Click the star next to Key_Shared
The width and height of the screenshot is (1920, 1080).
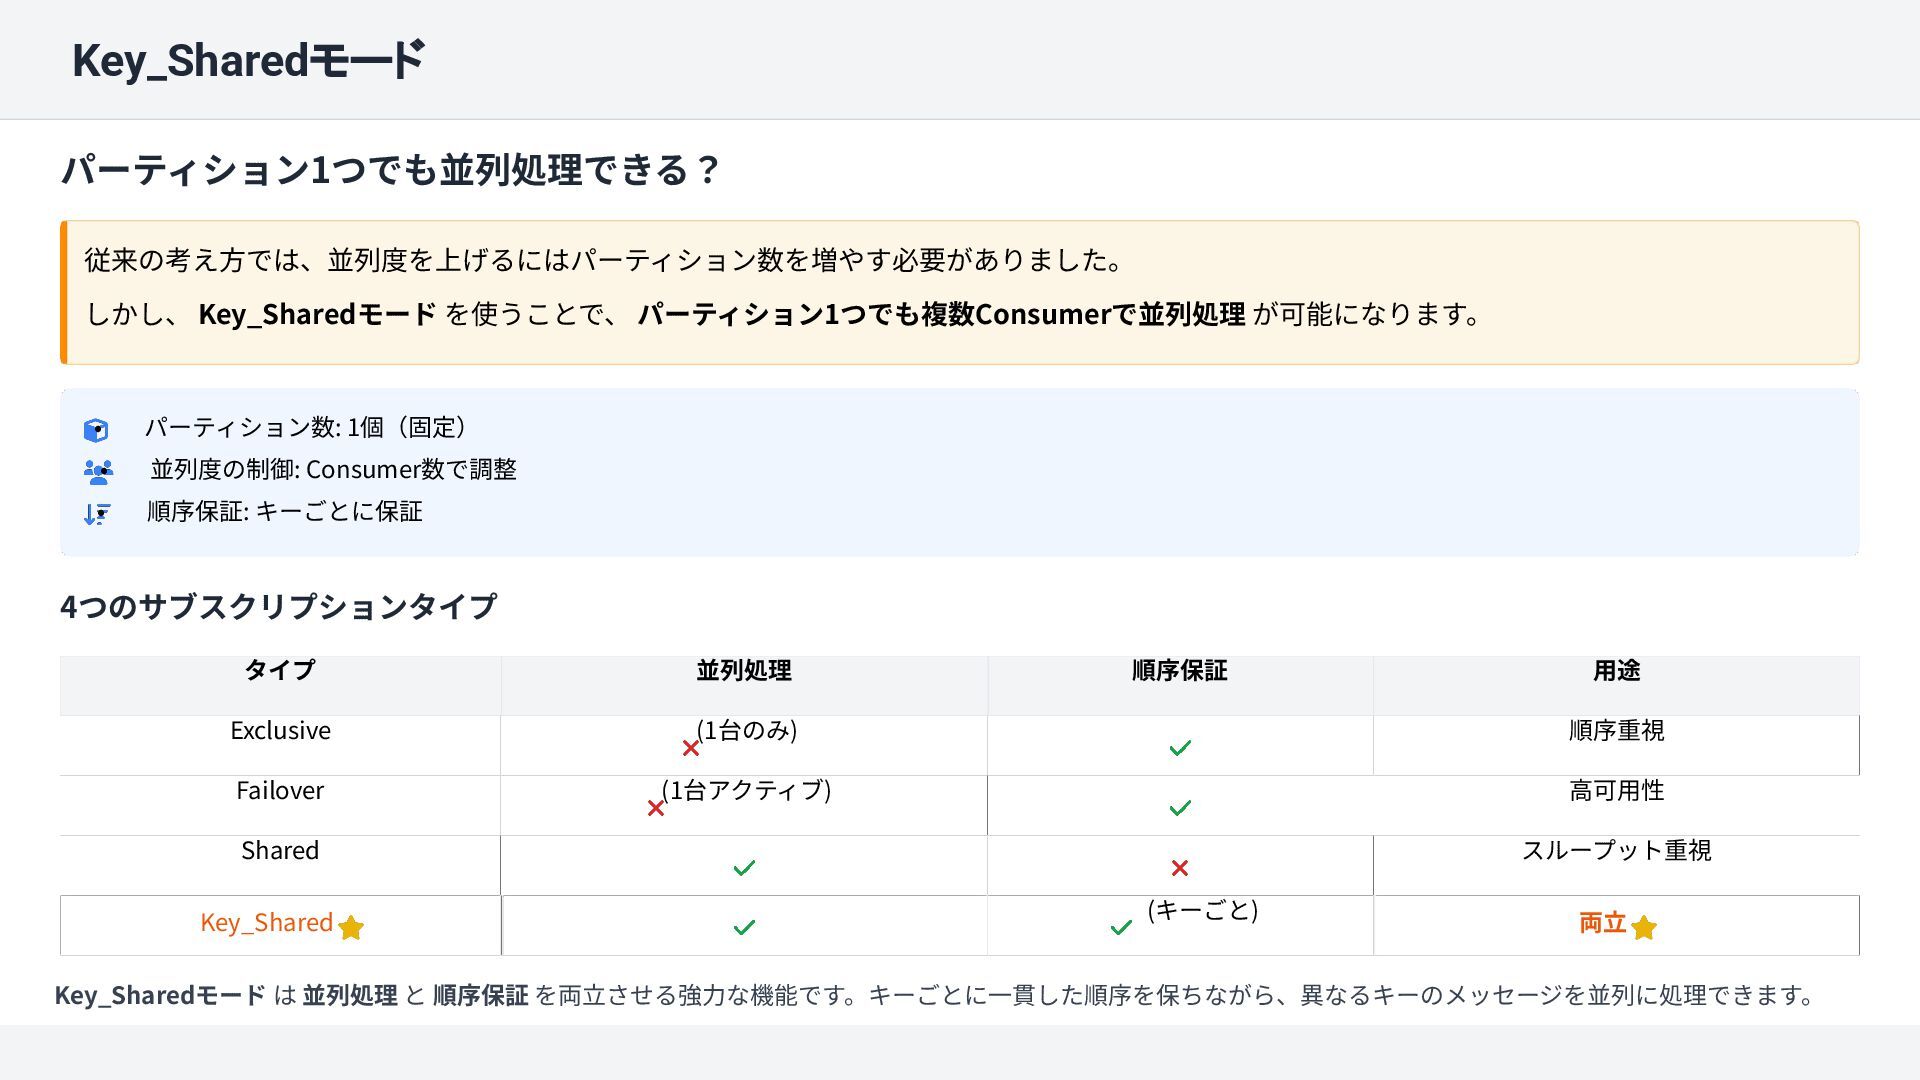click(x=351, y=928)
